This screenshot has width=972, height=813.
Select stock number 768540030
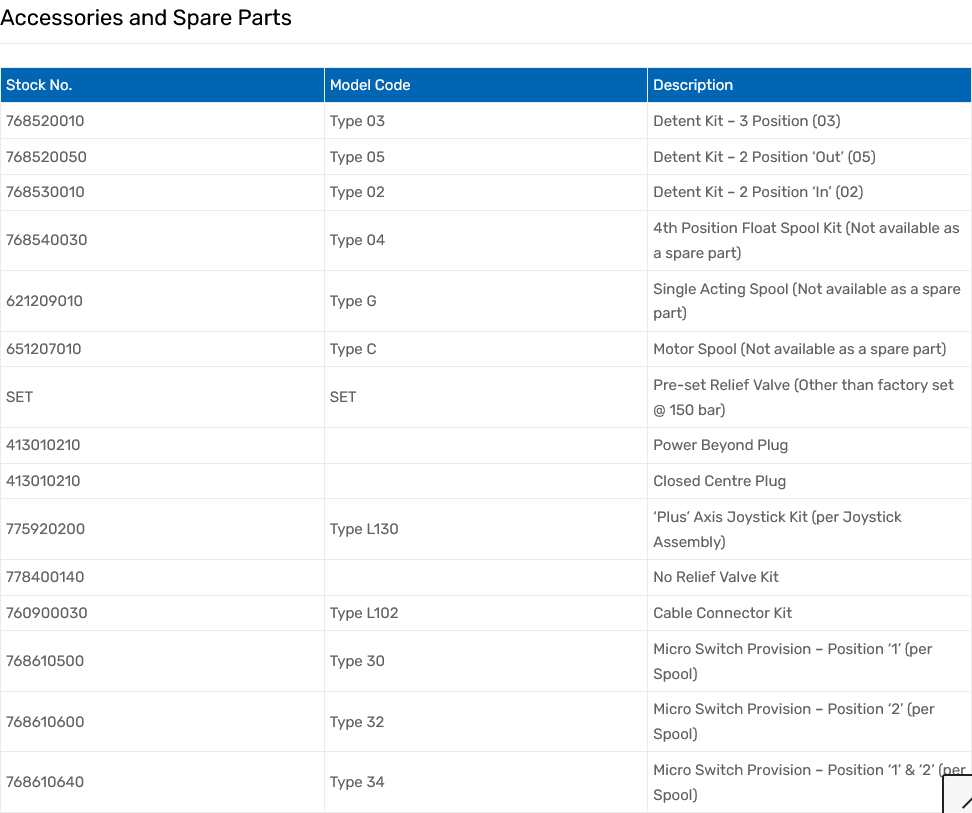[46, 240]
